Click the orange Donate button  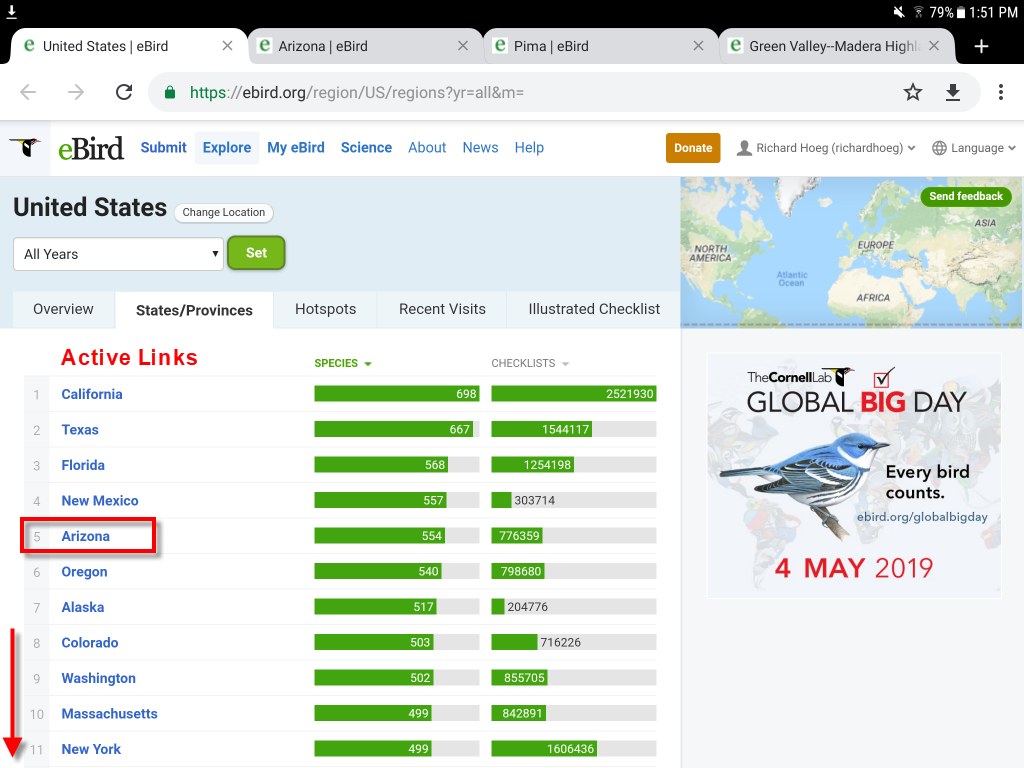coord(693,148)
